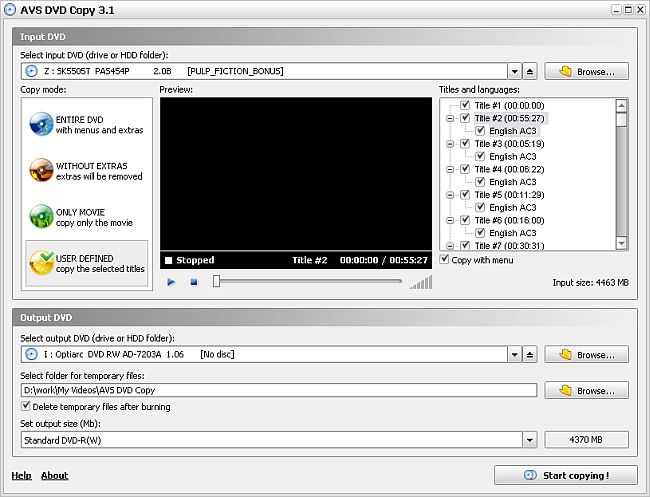Toggle English AC3 under Title #4
The width and height of the screenshot is (650, 497).
tap(480, 182)
